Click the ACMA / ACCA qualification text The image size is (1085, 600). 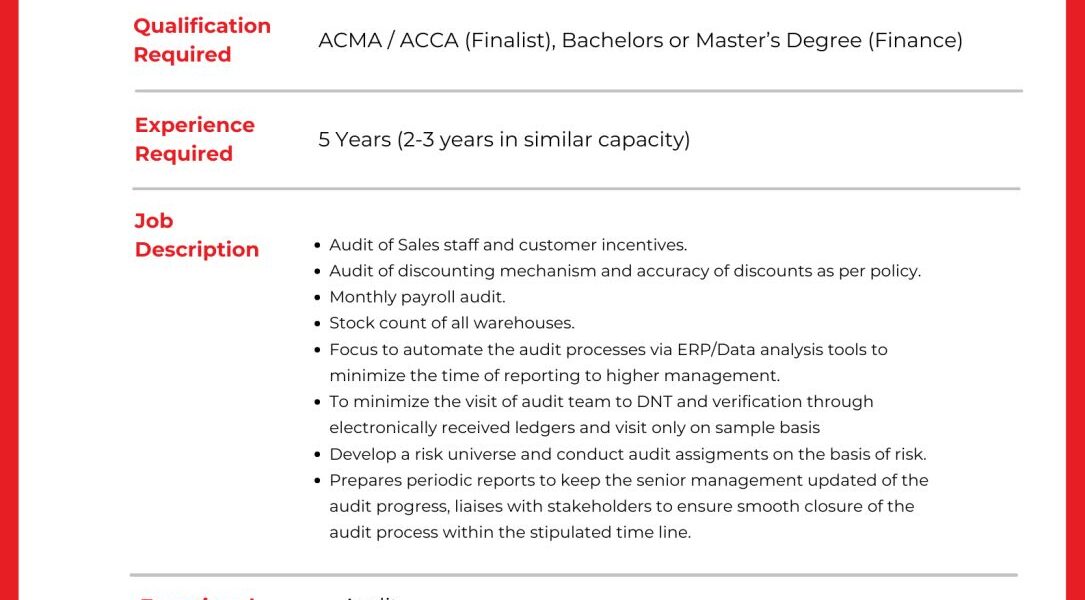pos(640,40)
